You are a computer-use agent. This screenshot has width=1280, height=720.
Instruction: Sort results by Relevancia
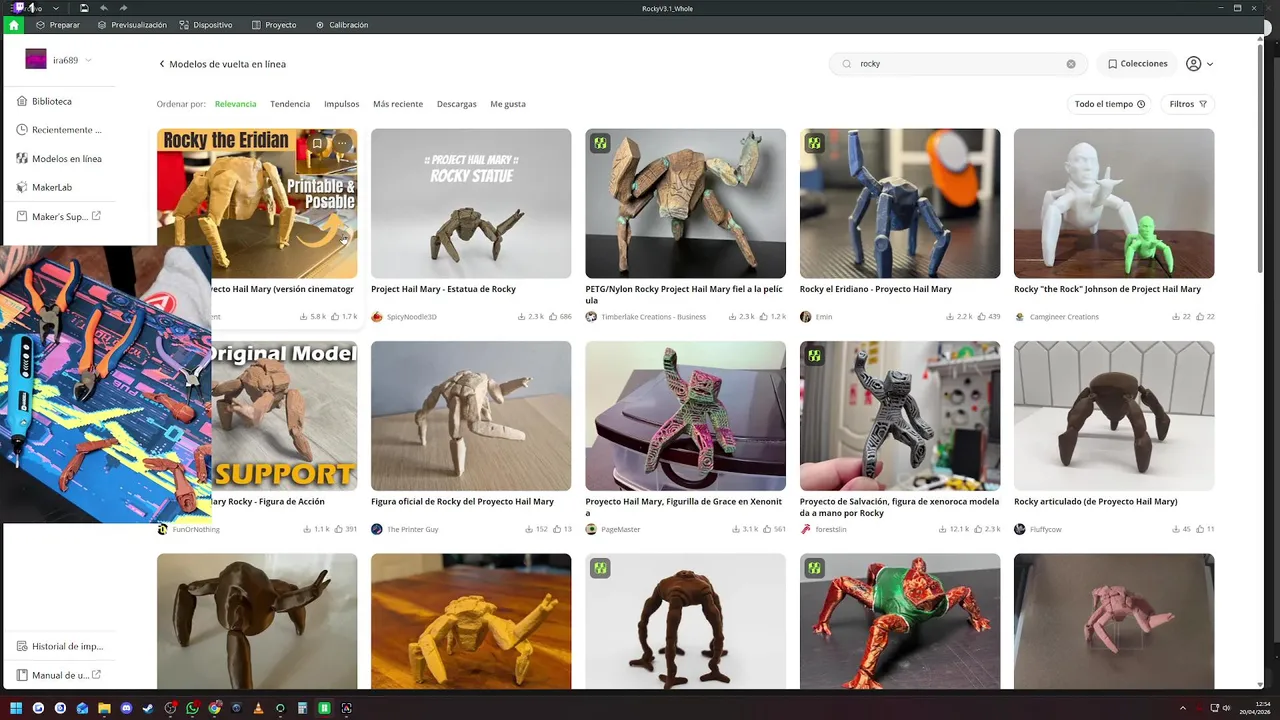[235, 104]
